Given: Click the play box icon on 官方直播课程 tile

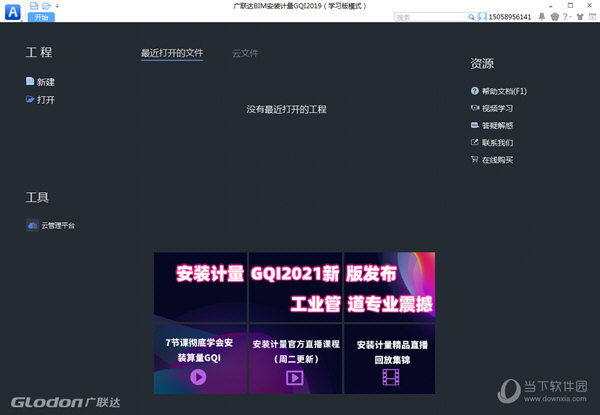Looking at the screenshot, I should click(x=295, y=378).
